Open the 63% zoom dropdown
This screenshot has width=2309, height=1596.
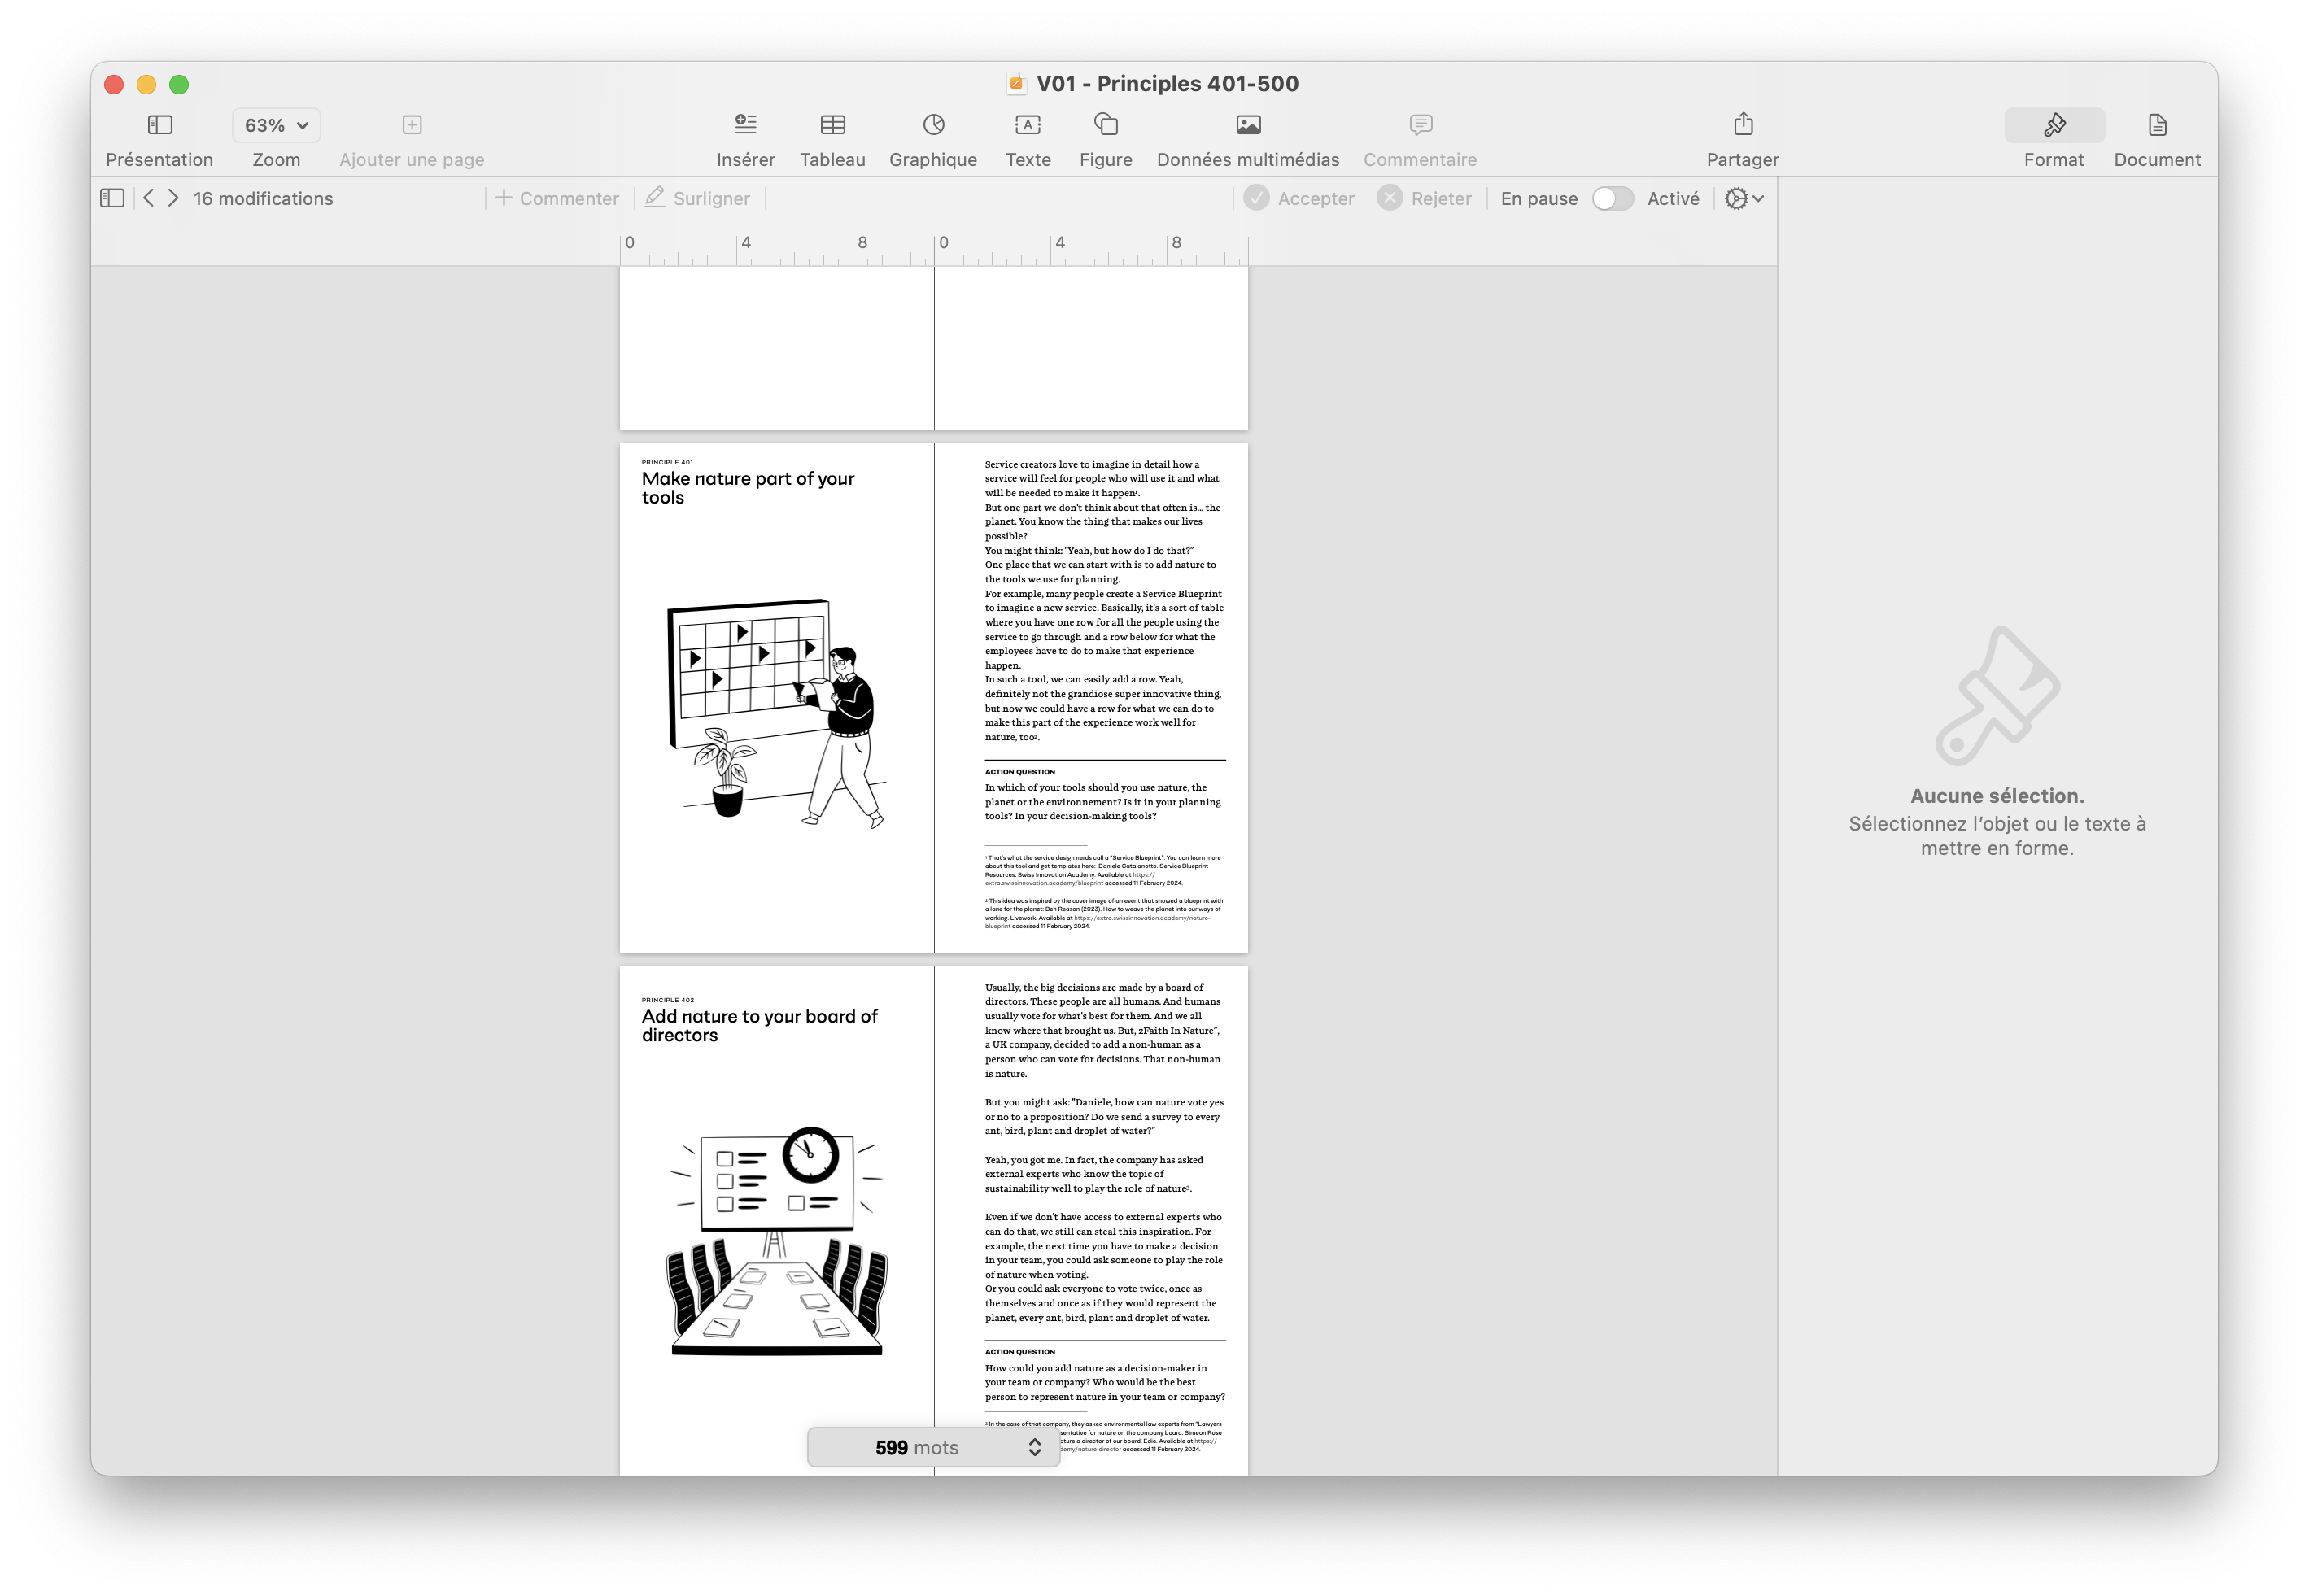point(276,126)
